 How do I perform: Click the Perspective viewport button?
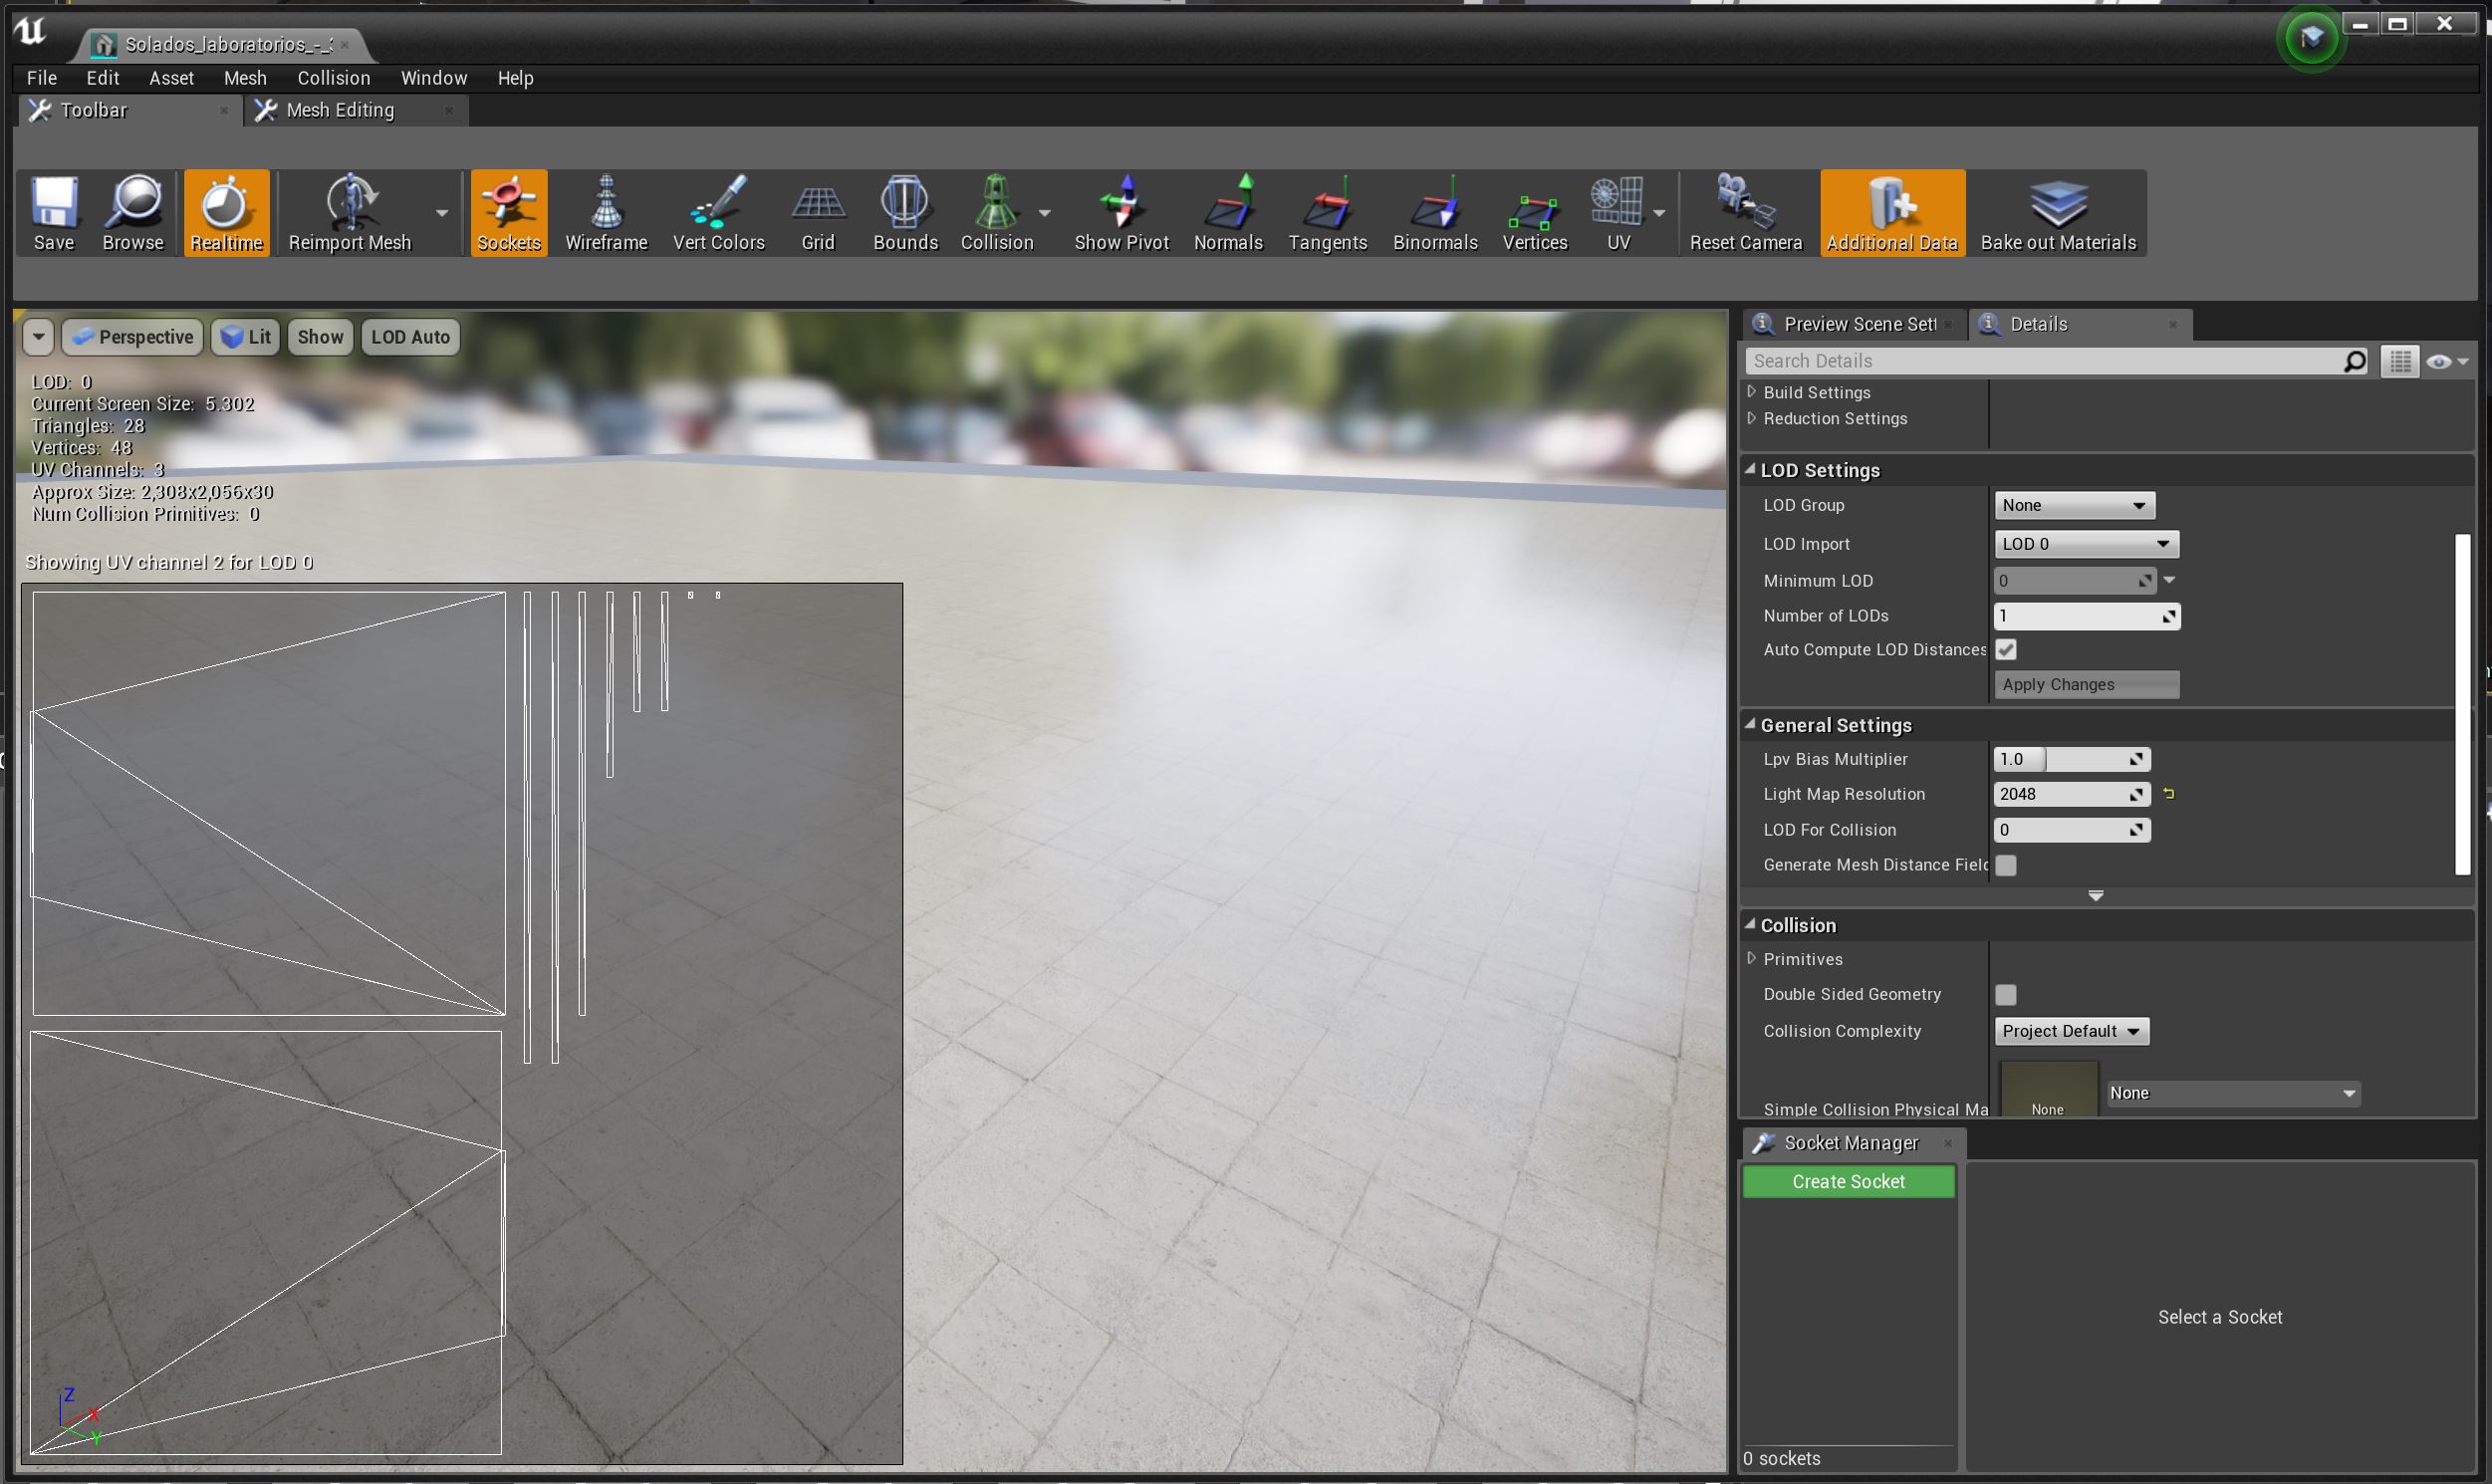click(x=133, y=337)
